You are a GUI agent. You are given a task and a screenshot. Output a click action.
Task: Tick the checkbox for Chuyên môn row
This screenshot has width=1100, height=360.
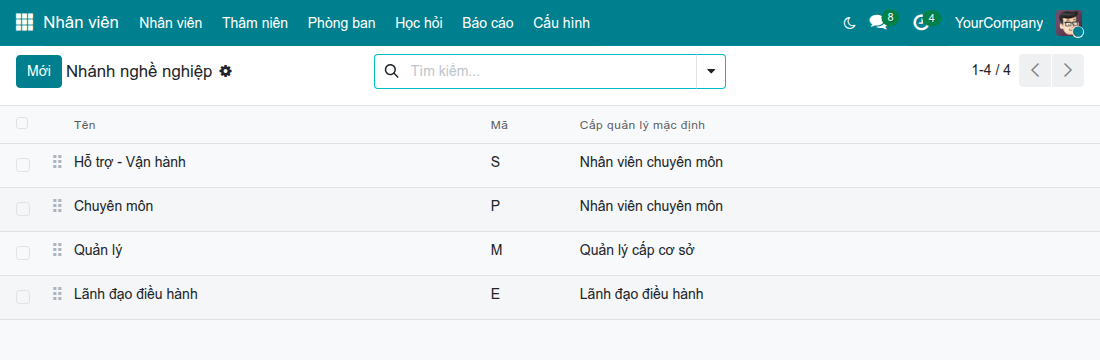pyautogui.click(x=23, y=209)
